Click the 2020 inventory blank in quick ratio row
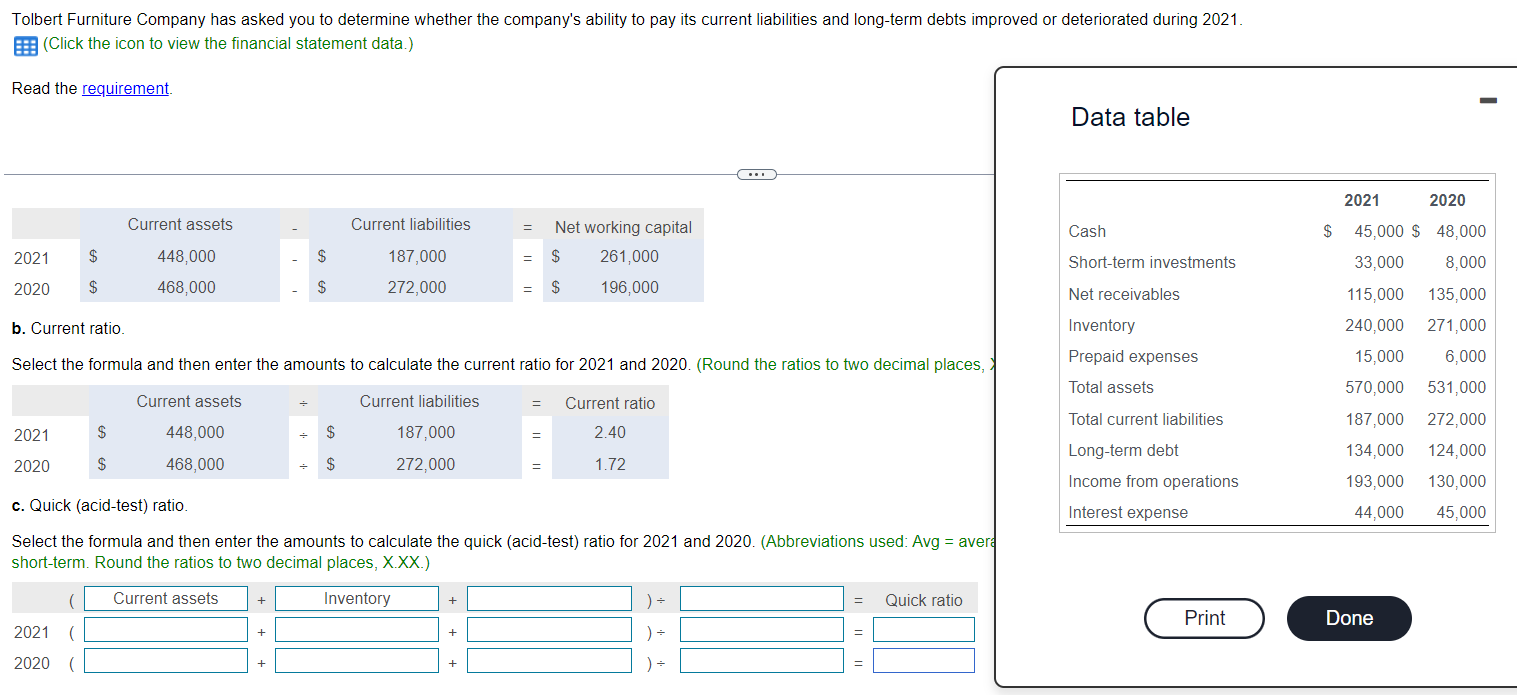This screenshot has width=1517, height=695. tap(356, 660)
